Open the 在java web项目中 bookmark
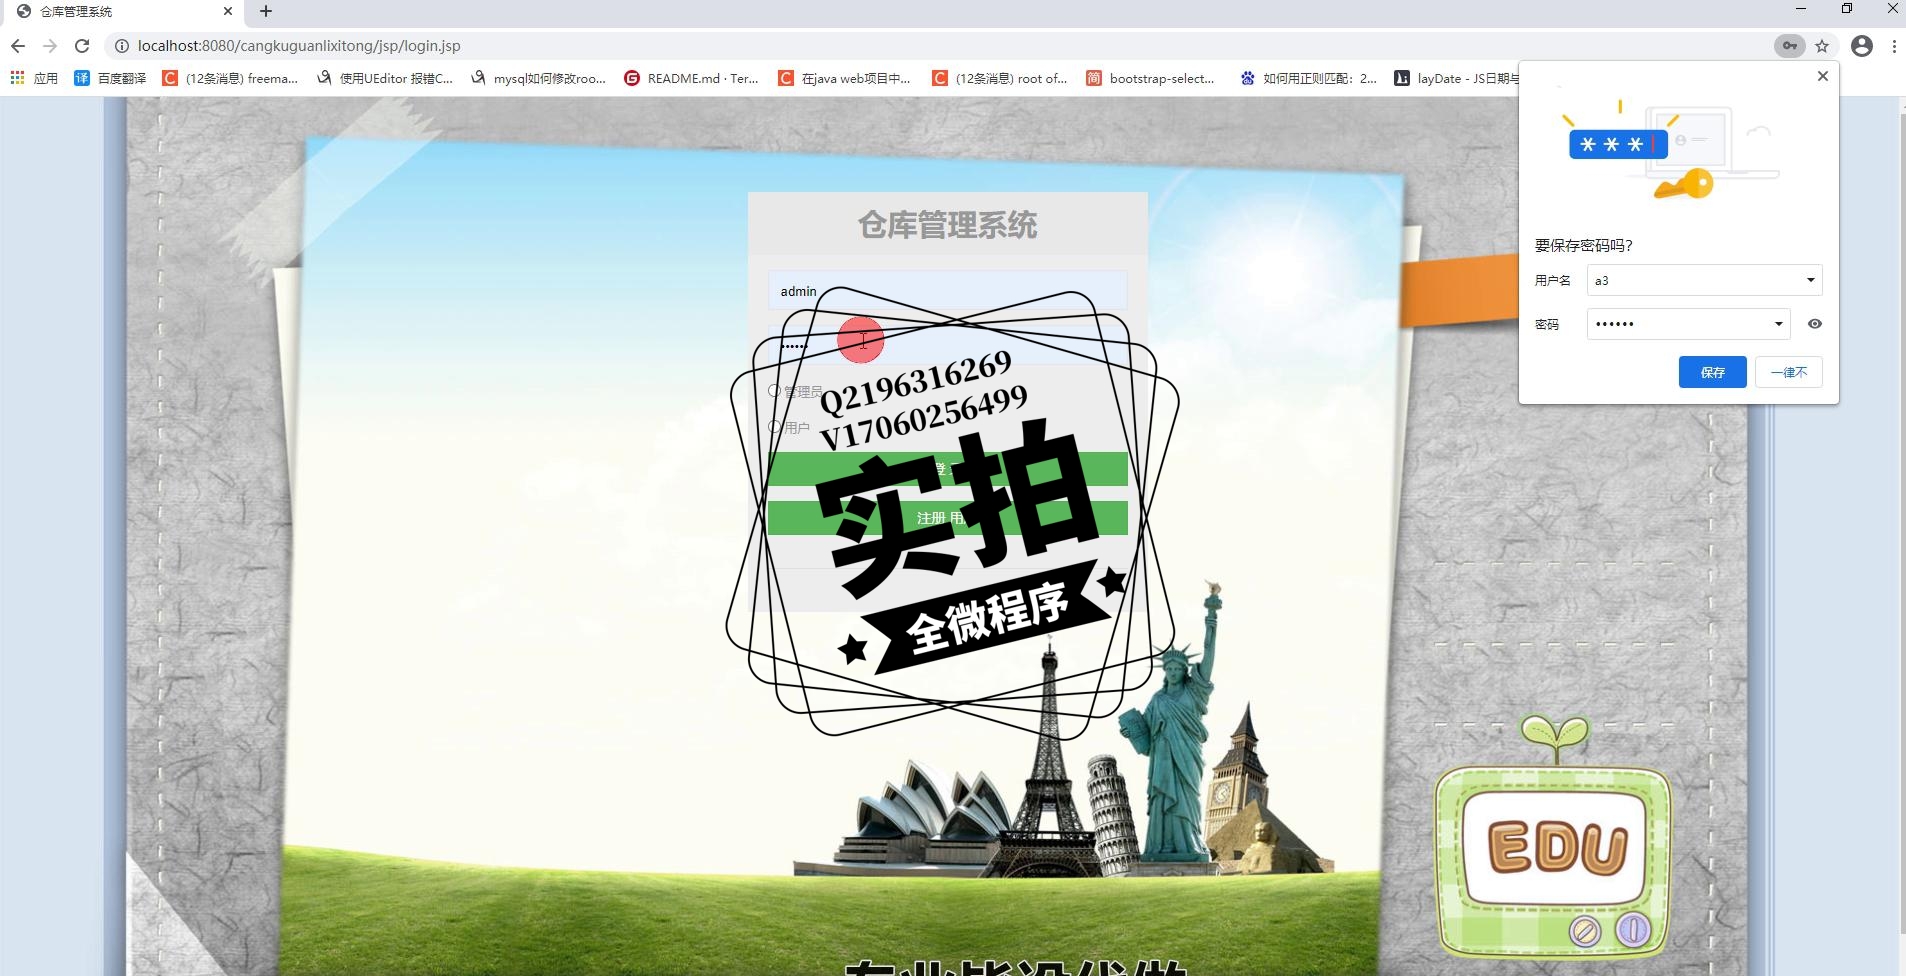1906x976 pixels. (x=845, y=78)
